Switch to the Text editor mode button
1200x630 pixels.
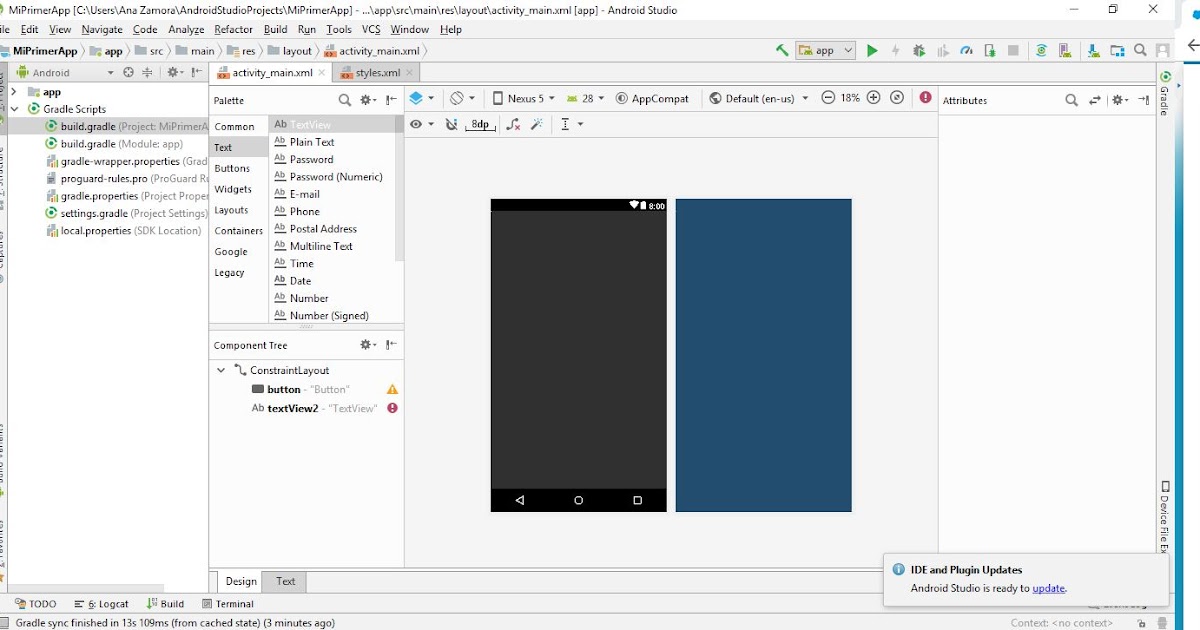click(286, 581)
